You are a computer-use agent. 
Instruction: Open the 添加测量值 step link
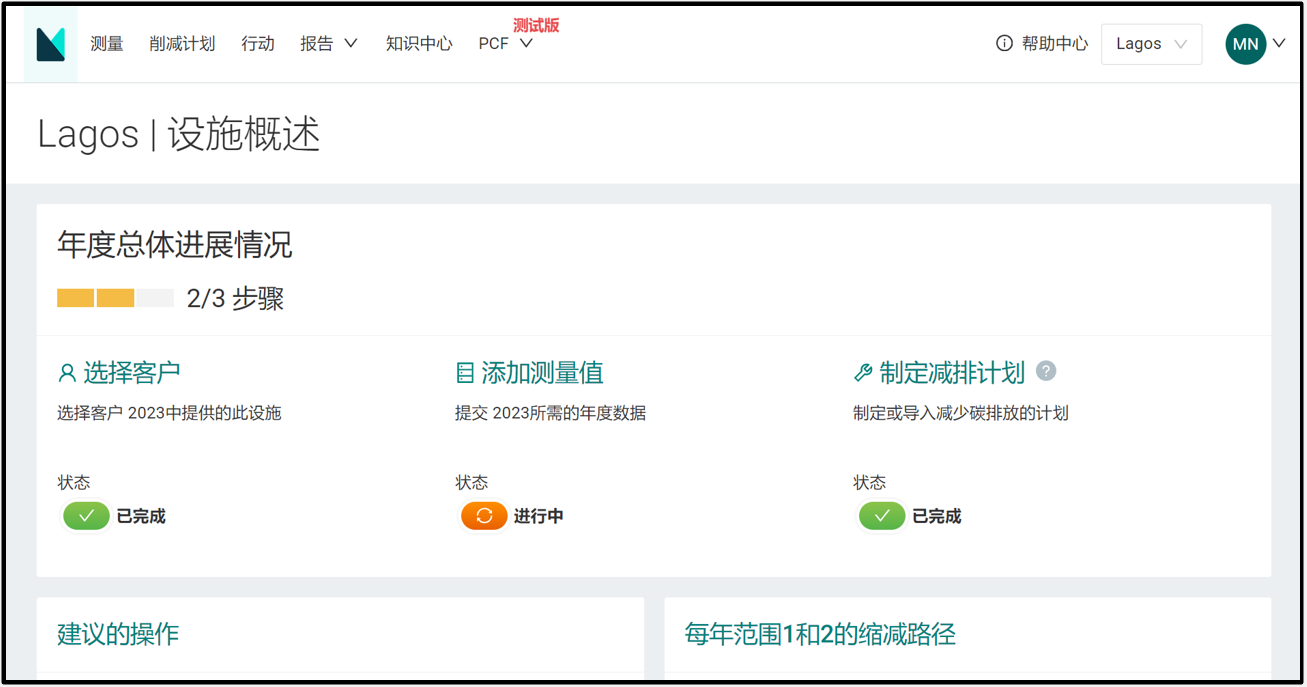click(x=542, y=373)
